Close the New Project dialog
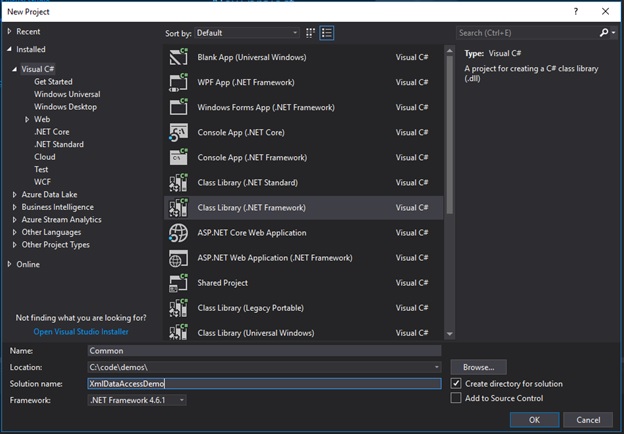Screen dimensions: 624x434 (x=605, y=12)
